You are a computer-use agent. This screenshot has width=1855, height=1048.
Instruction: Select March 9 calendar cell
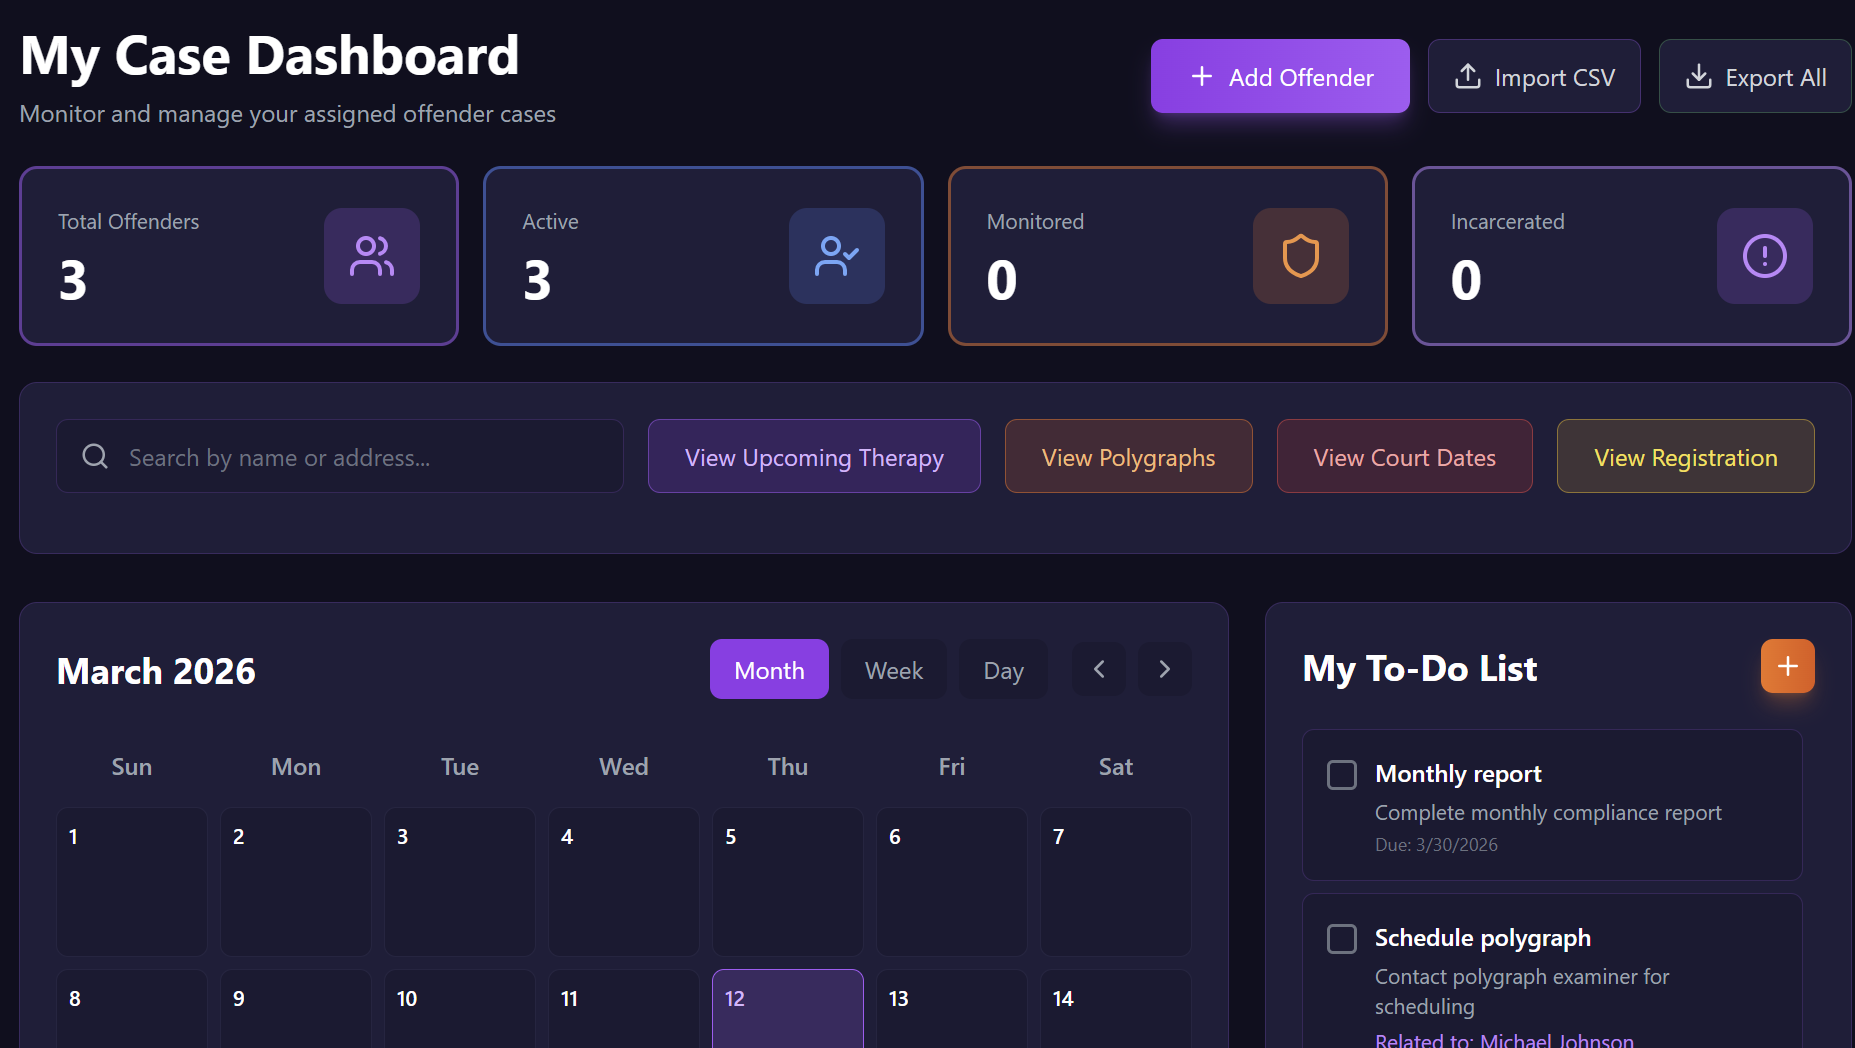(x=296, y=1008)
